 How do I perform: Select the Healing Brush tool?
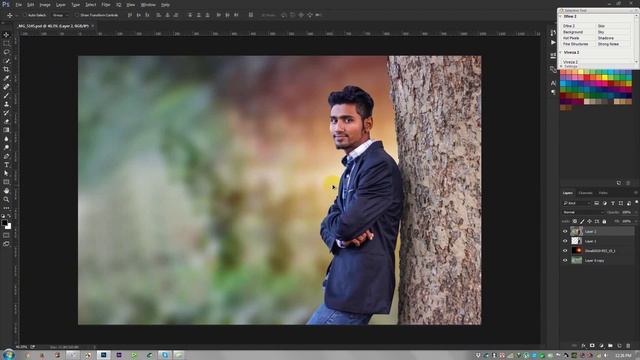[6, 87]
